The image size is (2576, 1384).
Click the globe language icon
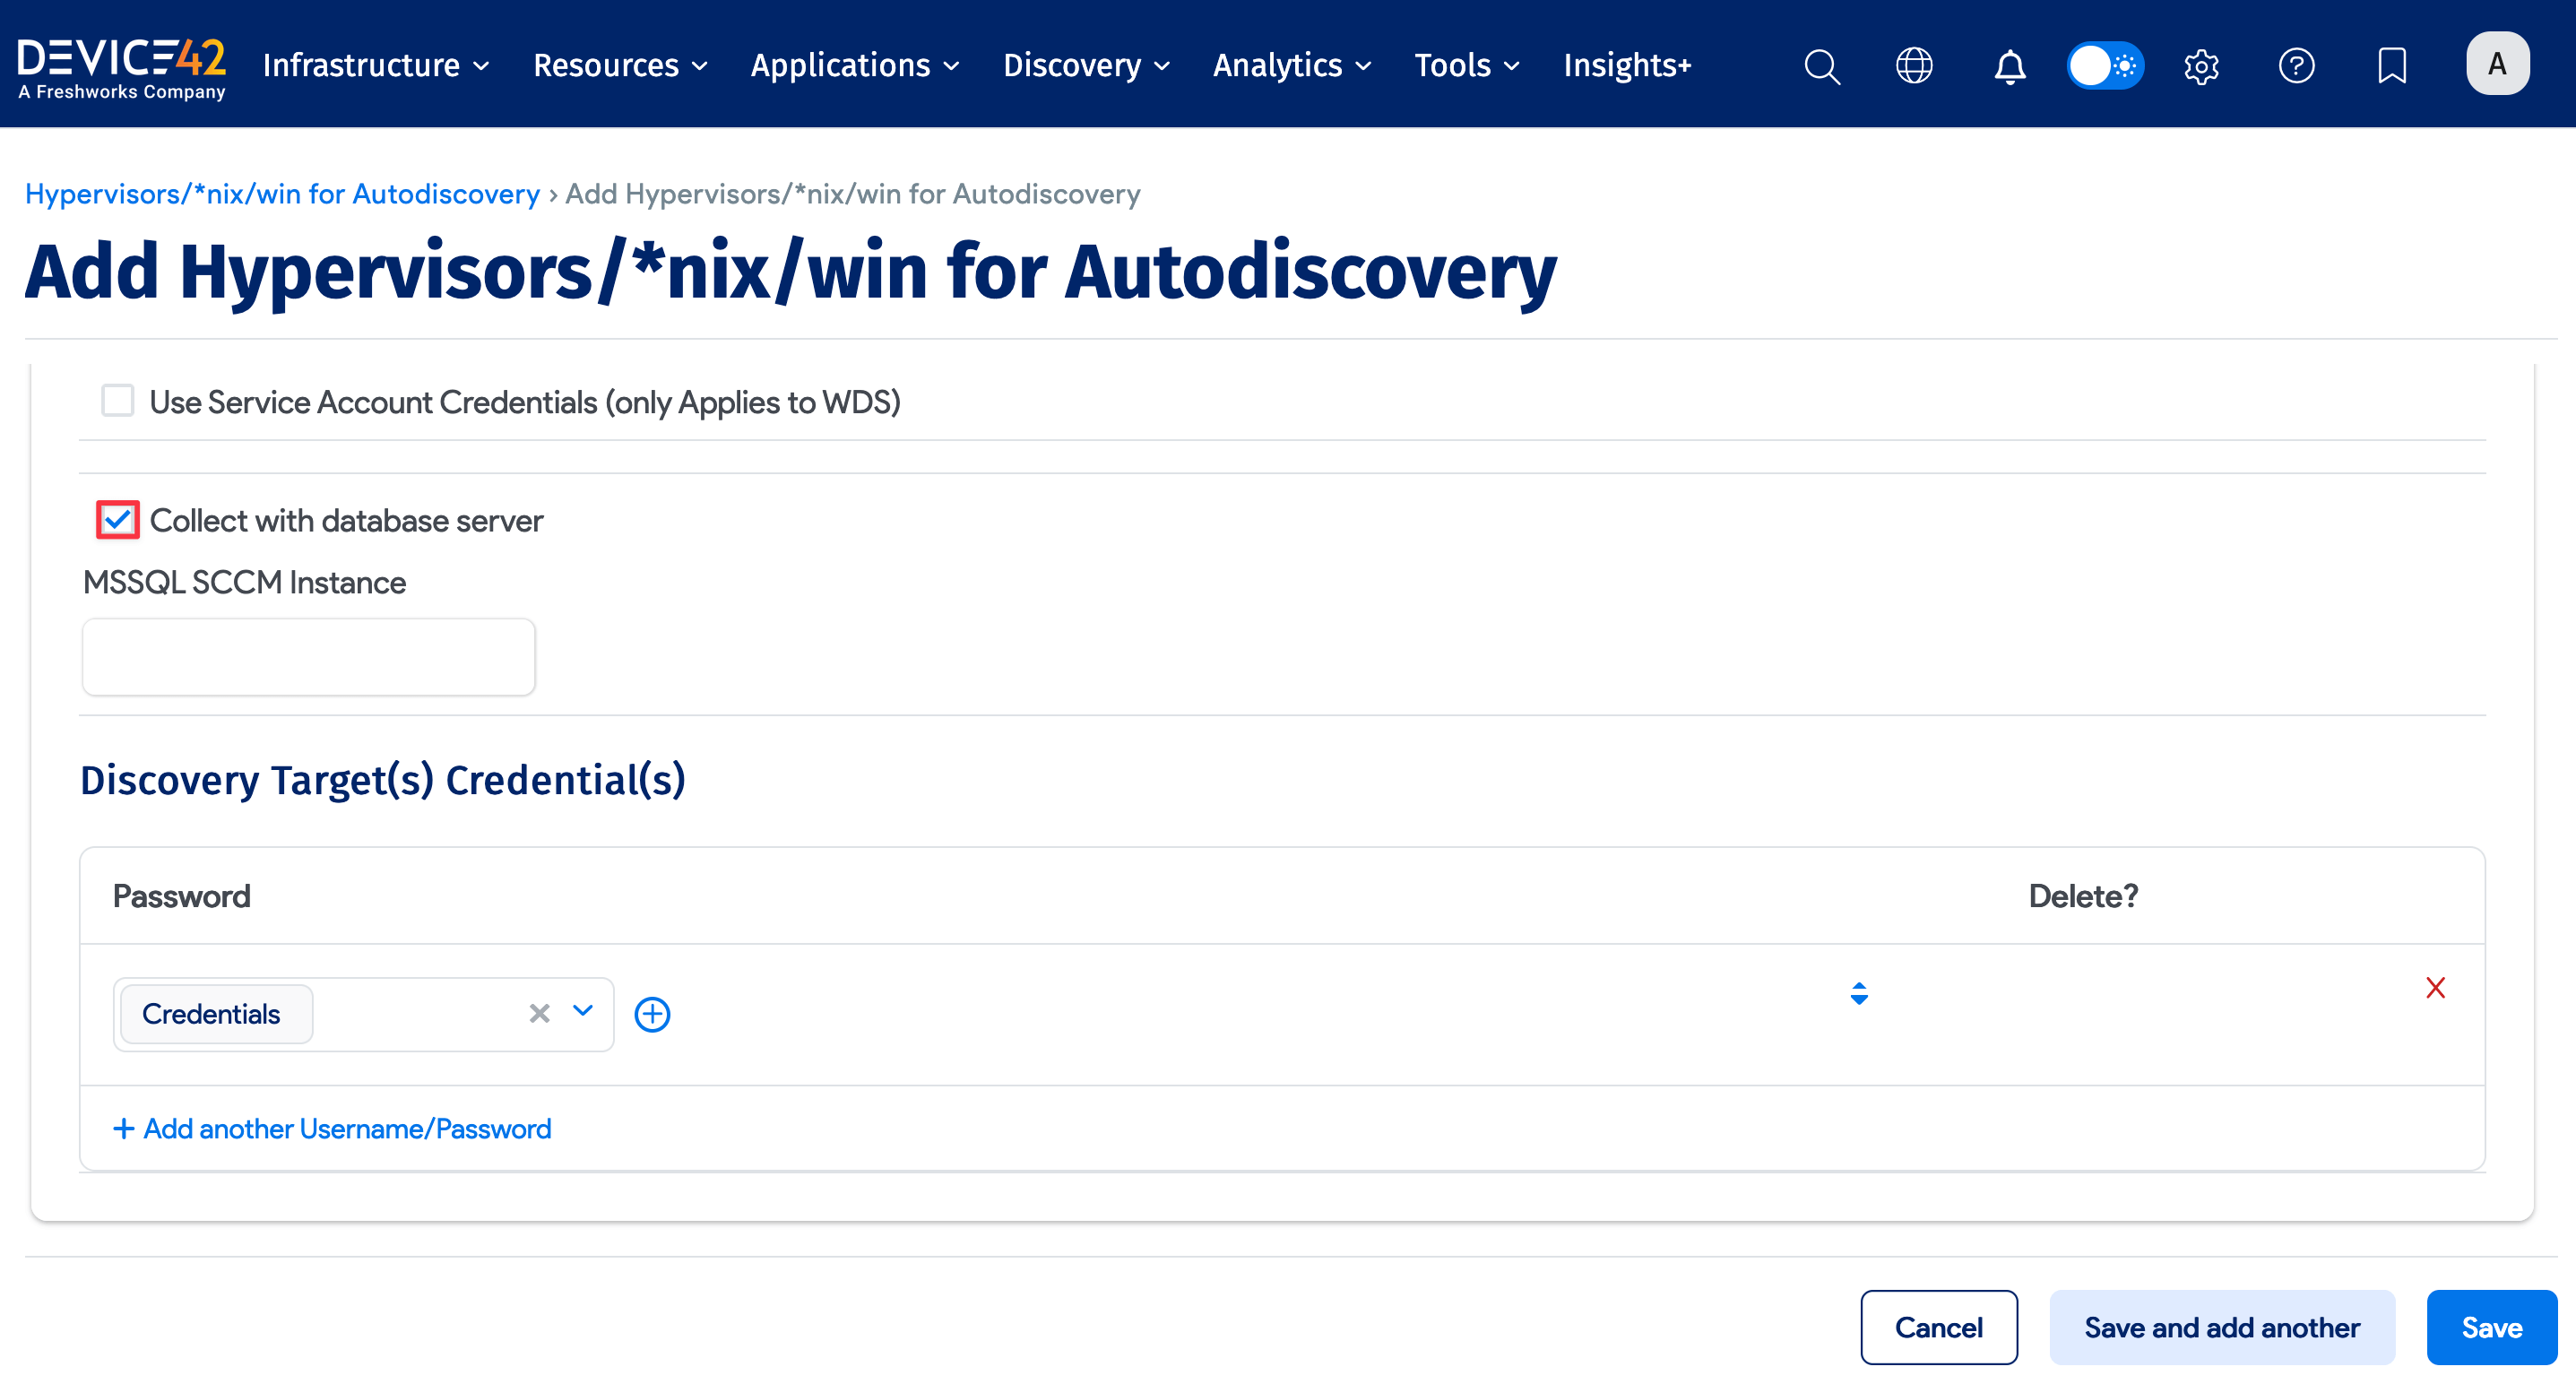(1914, 66)
